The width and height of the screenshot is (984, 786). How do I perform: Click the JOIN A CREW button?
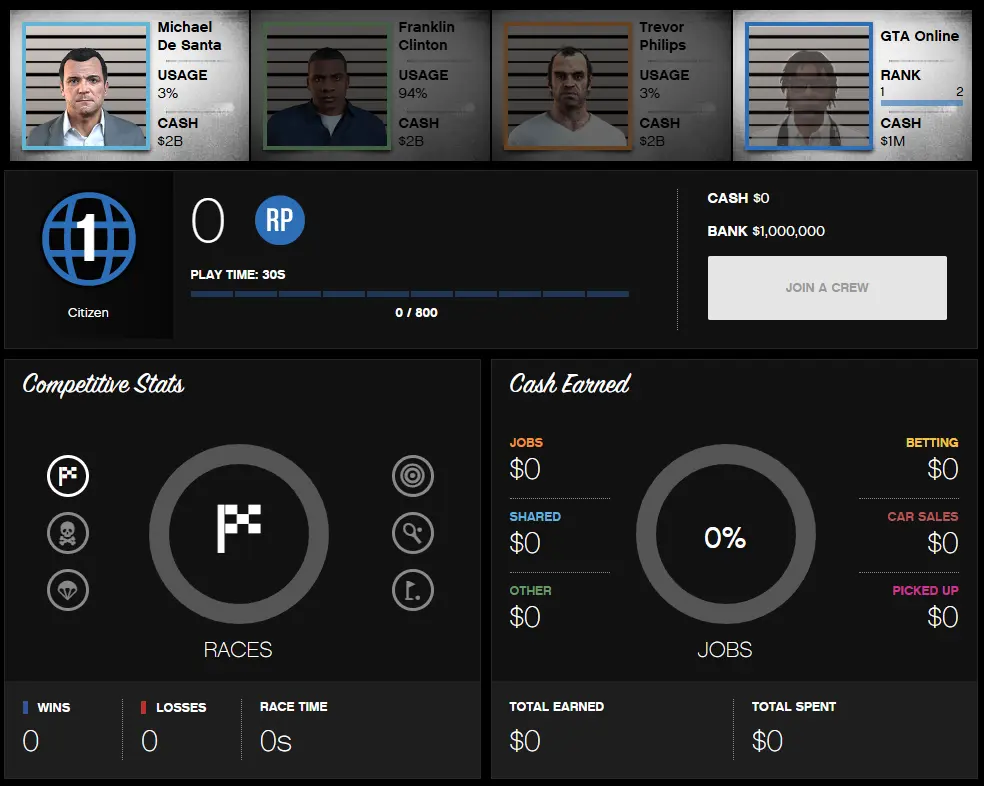[827, 287]
